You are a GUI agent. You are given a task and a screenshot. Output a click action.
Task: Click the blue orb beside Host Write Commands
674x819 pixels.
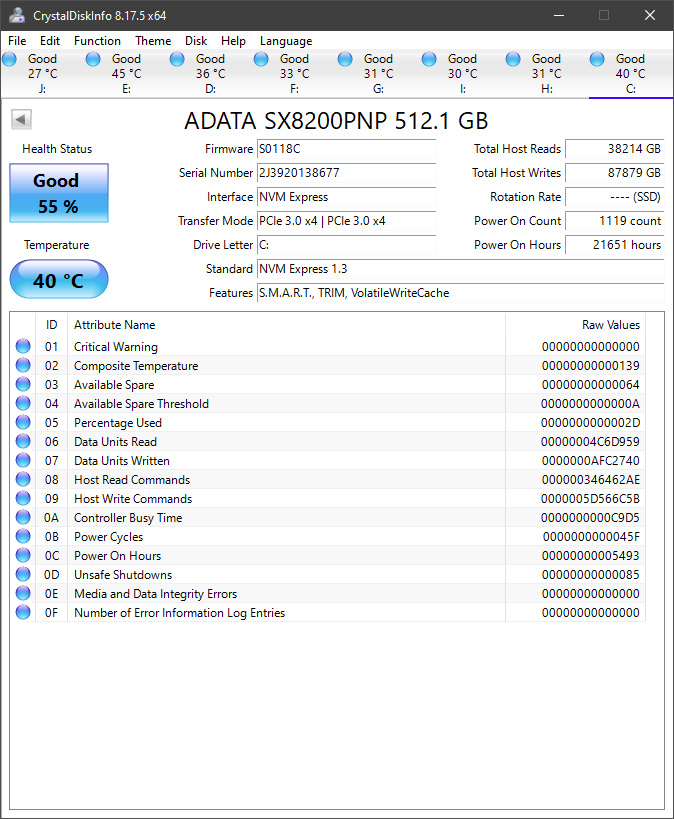click(x=23, y=498)
